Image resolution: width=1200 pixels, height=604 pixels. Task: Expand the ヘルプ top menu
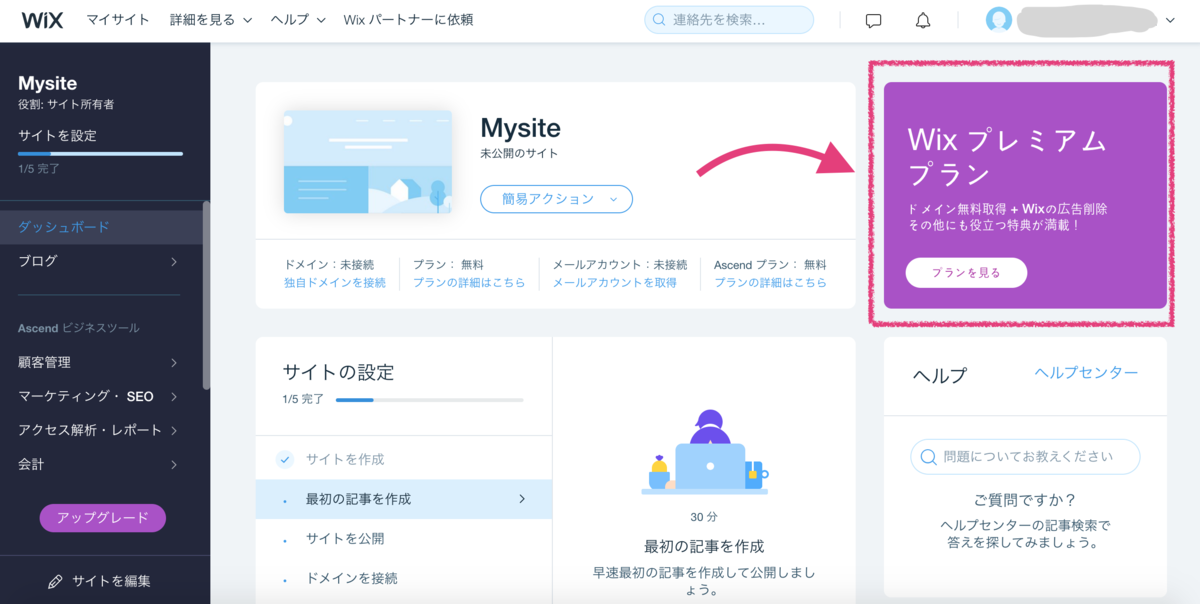coord(299,20)
